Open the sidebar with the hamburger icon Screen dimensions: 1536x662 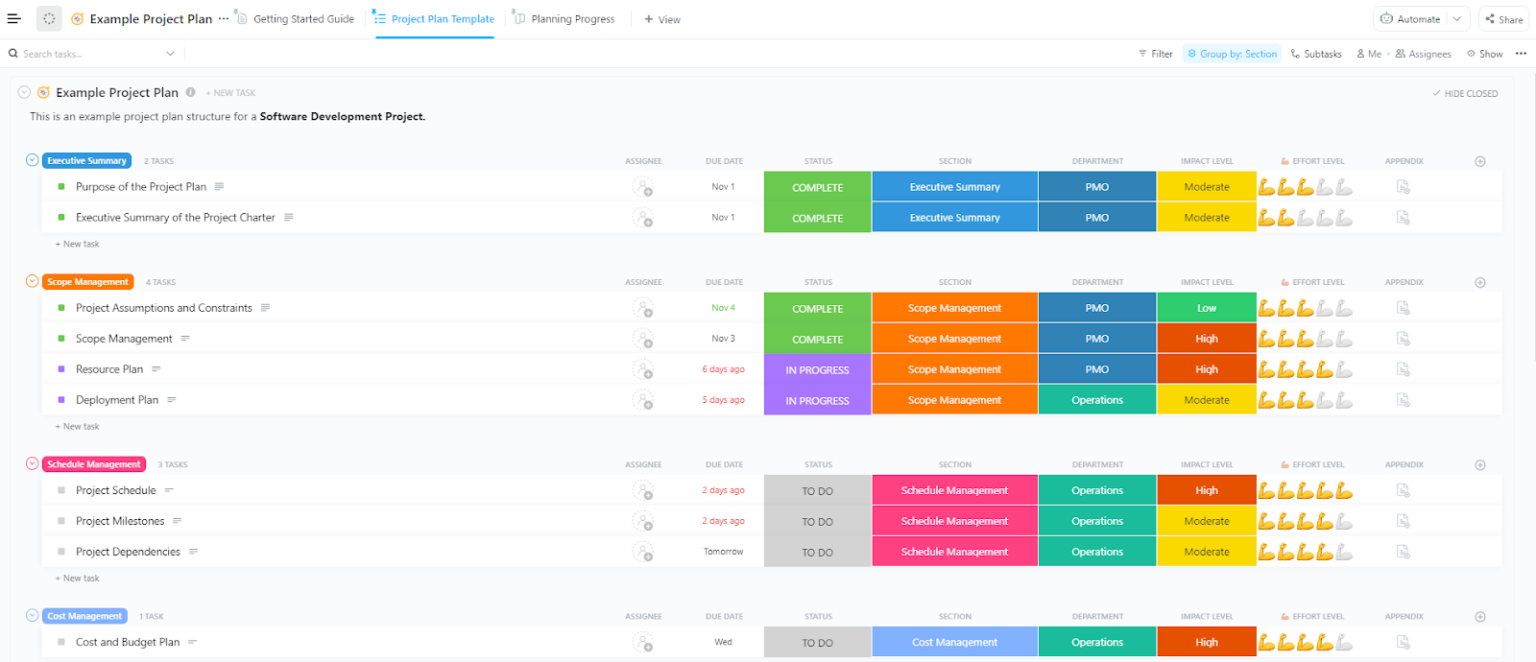click(x=14, y=18)
